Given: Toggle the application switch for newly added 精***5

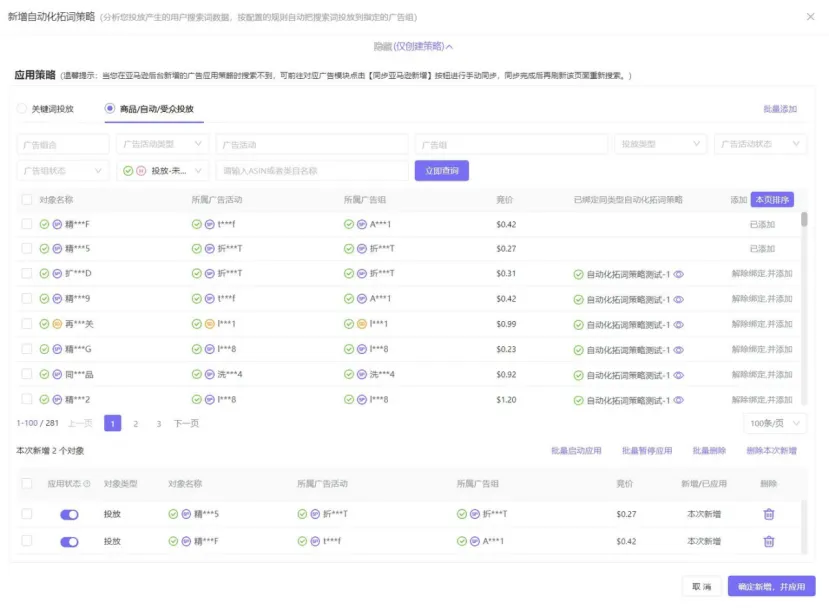Looking at the screenshot, I should coord(69,514).
